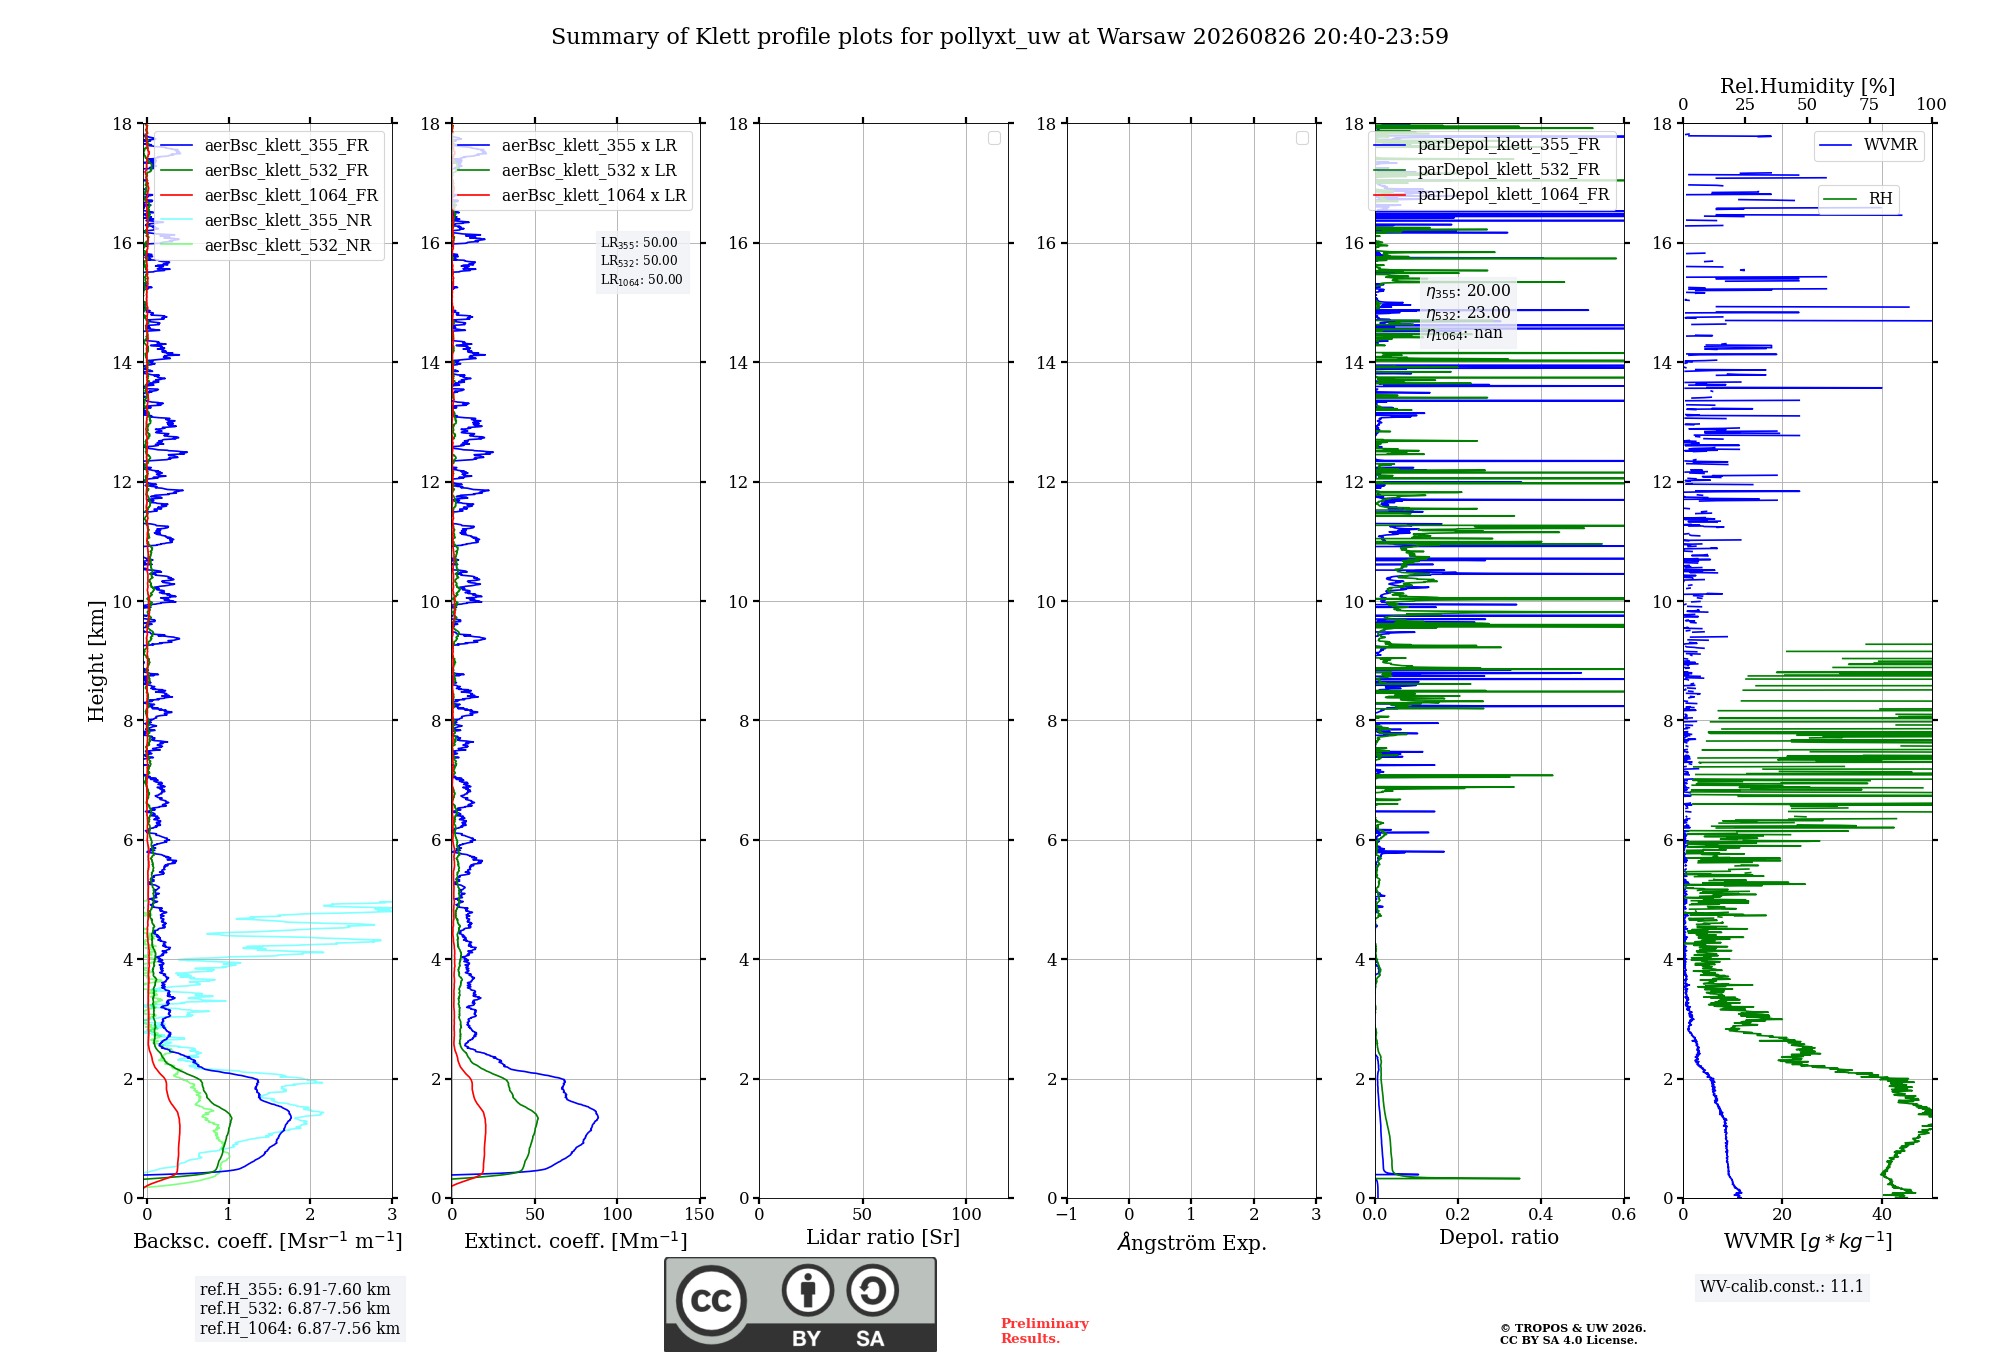Click the BY attribution person icon
This screenshot has height=1360, width=2000.
(x=808, y=1290)
